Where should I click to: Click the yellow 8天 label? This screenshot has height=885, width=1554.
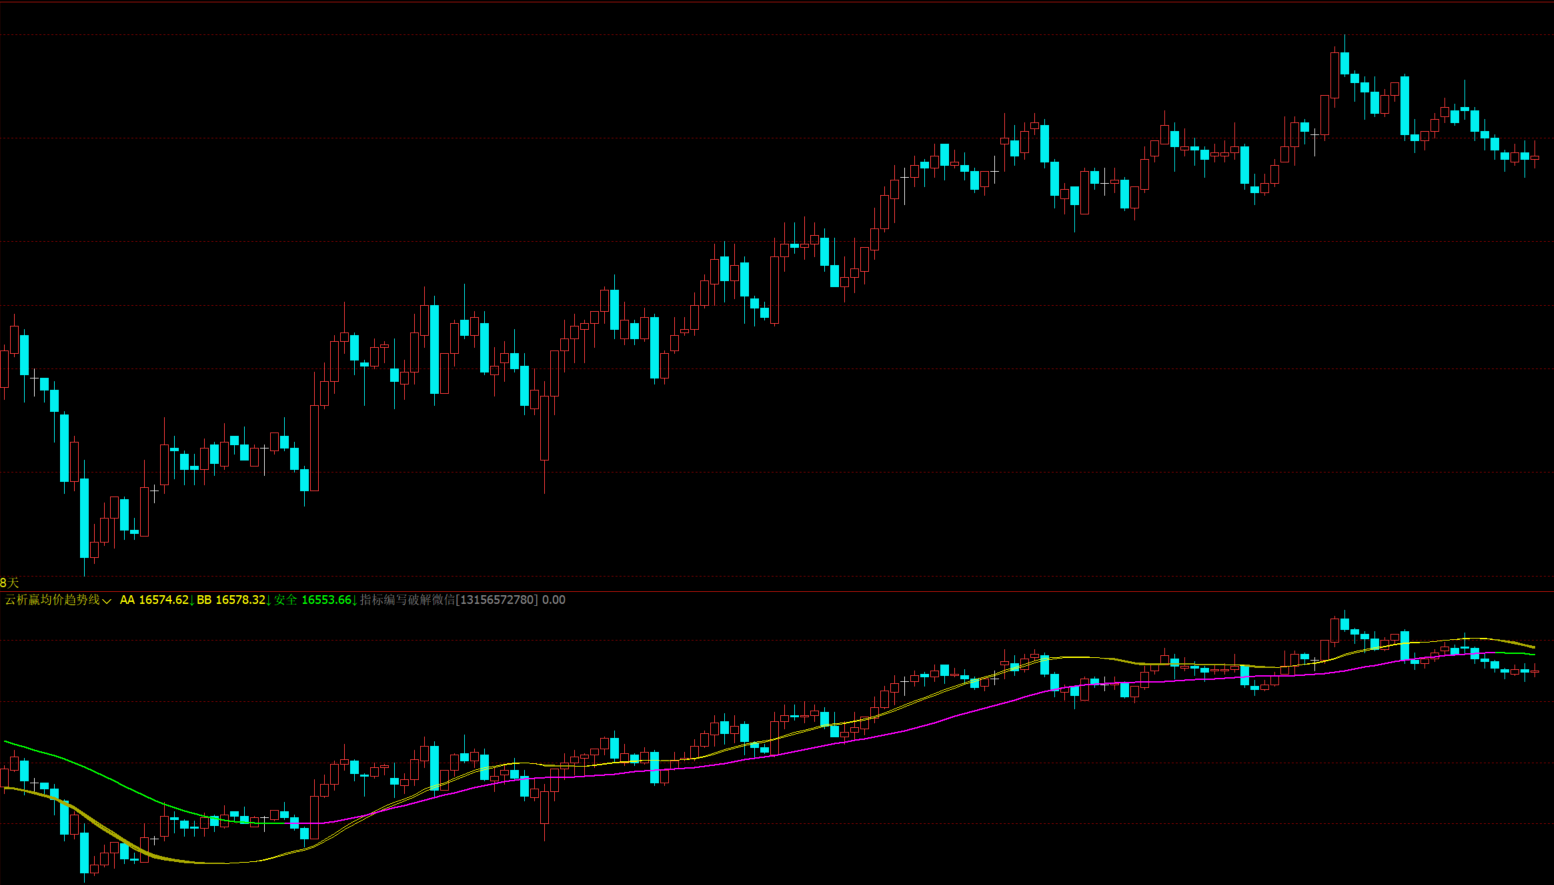(x=9, y=582)
